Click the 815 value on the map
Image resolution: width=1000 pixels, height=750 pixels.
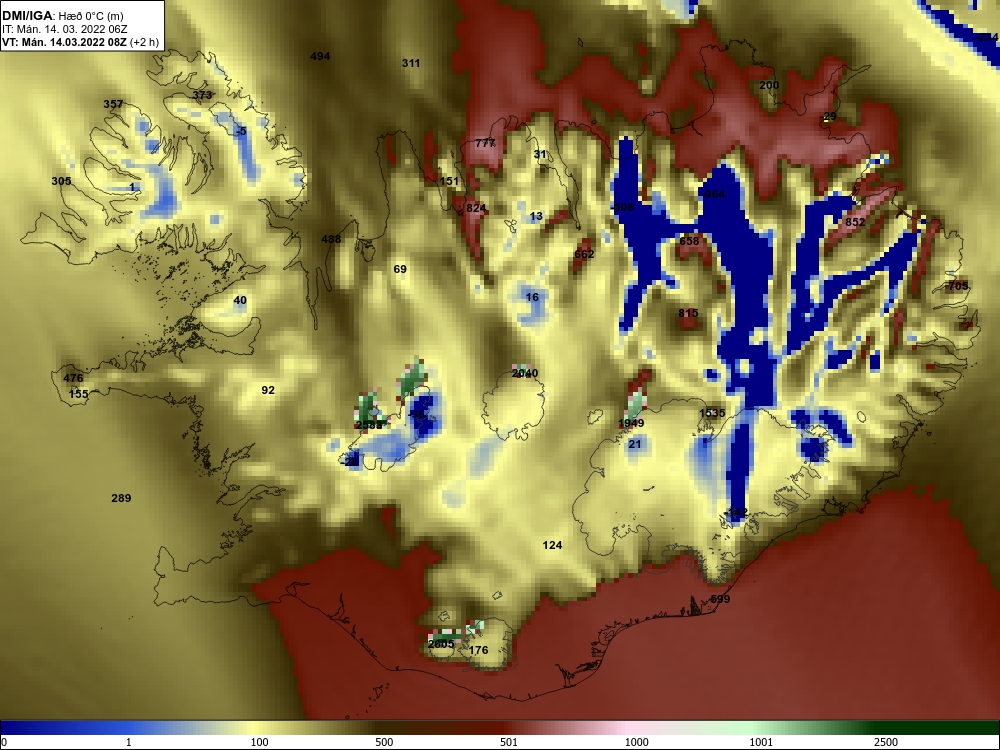pyautogui.click(x=688, y=313)
